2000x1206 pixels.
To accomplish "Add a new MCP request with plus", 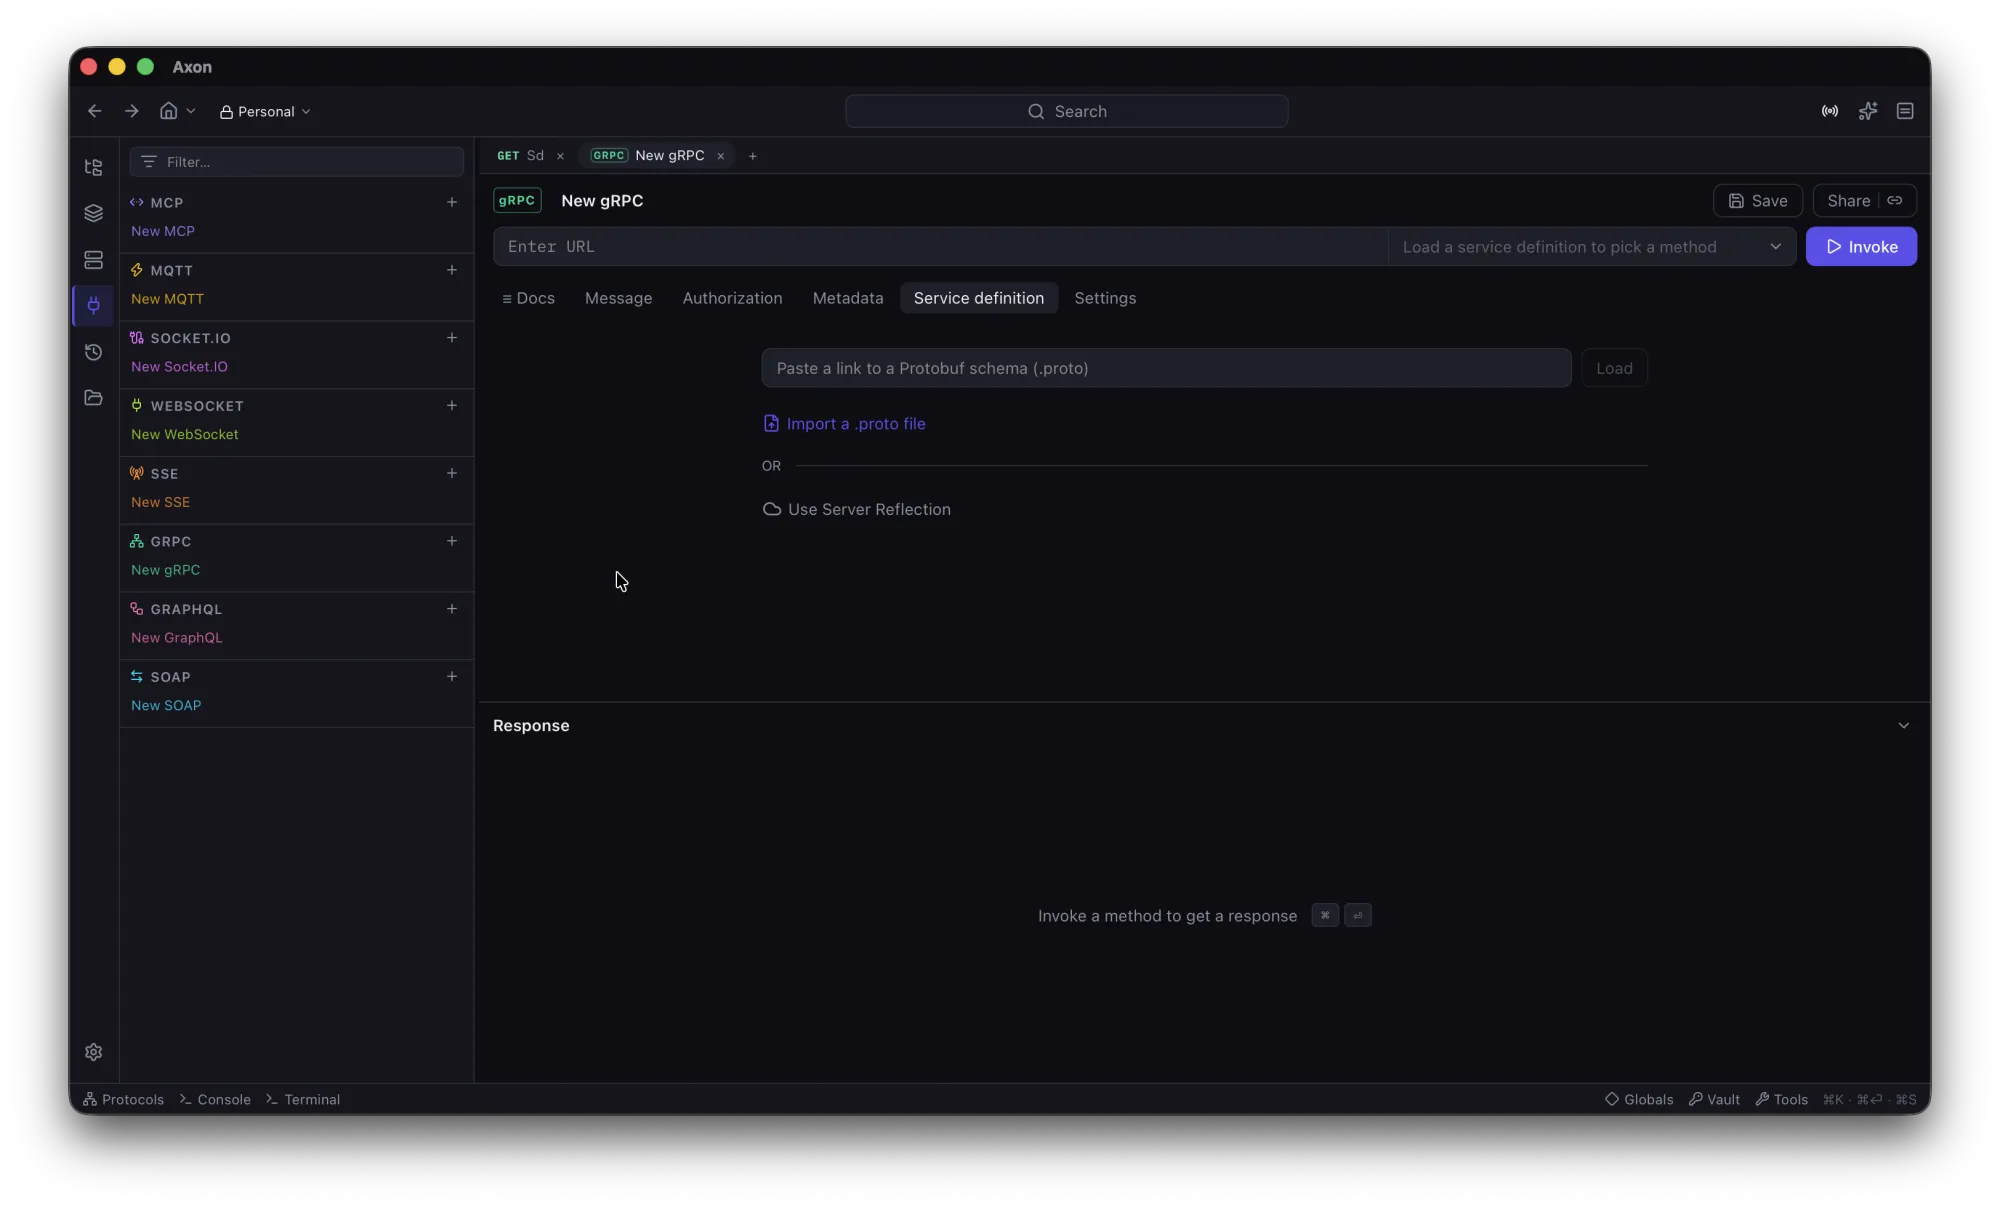I will coord(452,202).
